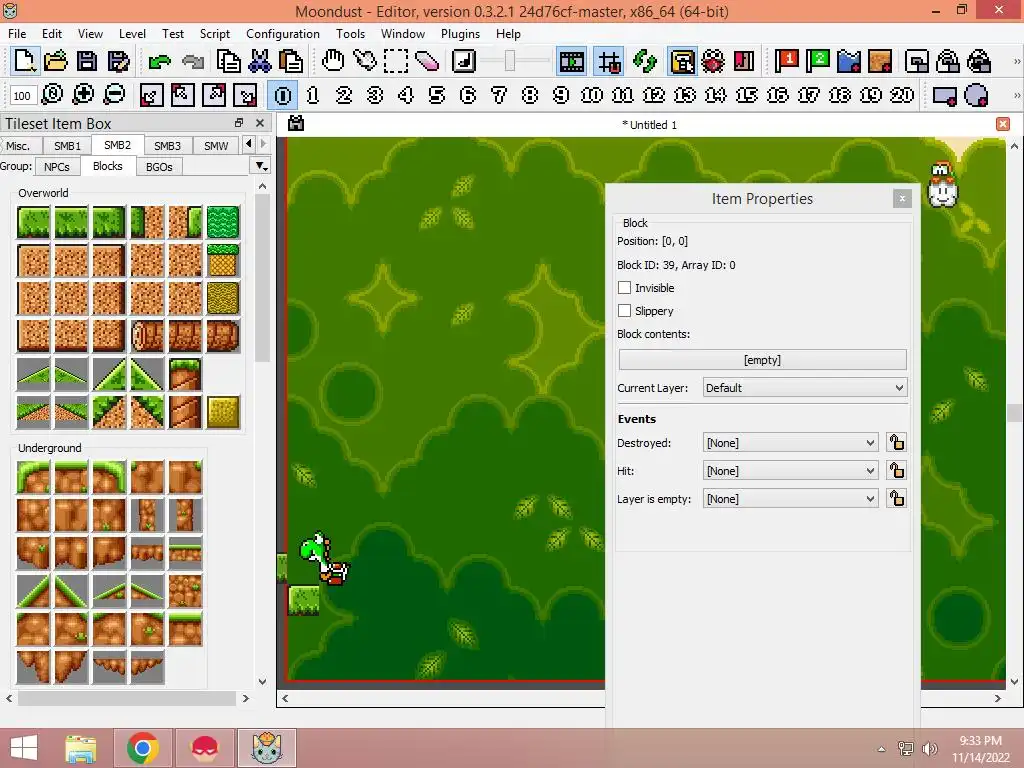Screen dimensions: 1024x768
Task: Toggle animation film-strip button
Action: (571, 62)
